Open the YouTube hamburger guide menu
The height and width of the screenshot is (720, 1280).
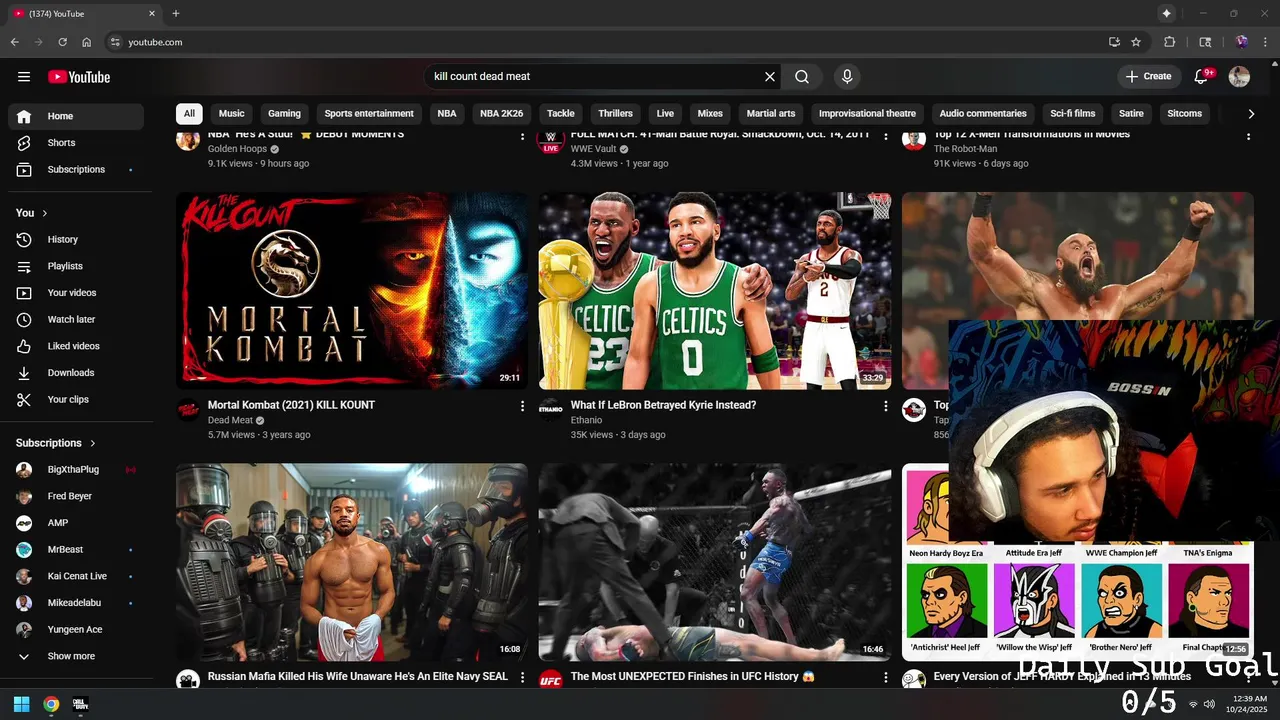24,77
